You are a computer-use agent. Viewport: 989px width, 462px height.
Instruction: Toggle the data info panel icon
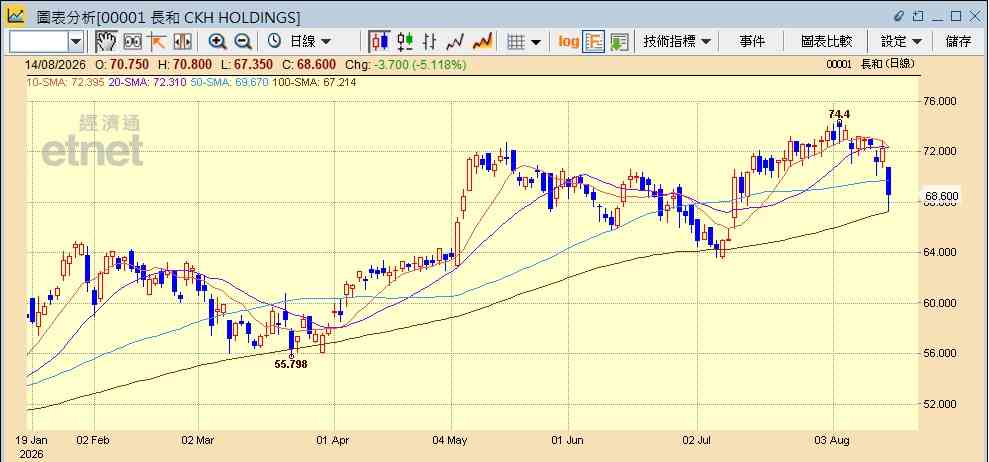coord(594,42)
